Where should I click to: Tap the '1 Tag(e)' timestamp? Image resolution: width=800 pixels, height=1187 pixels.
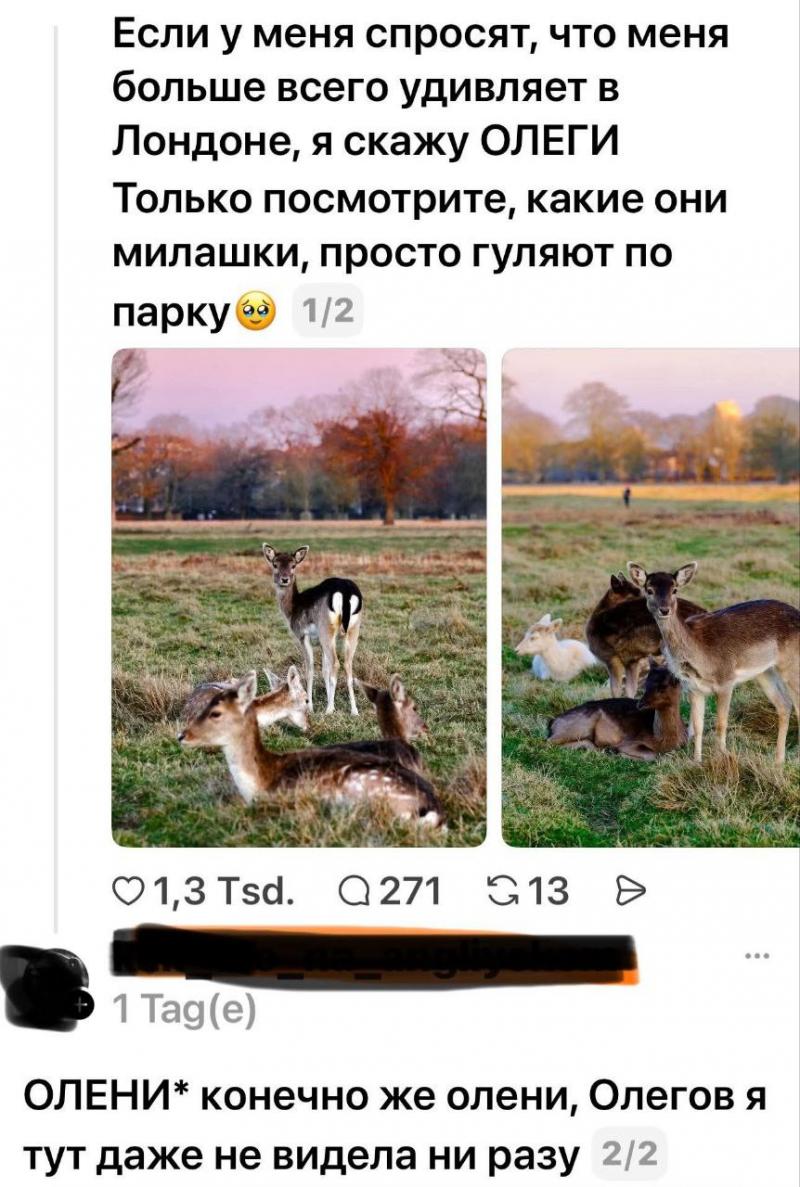[x=184, y=1009]
